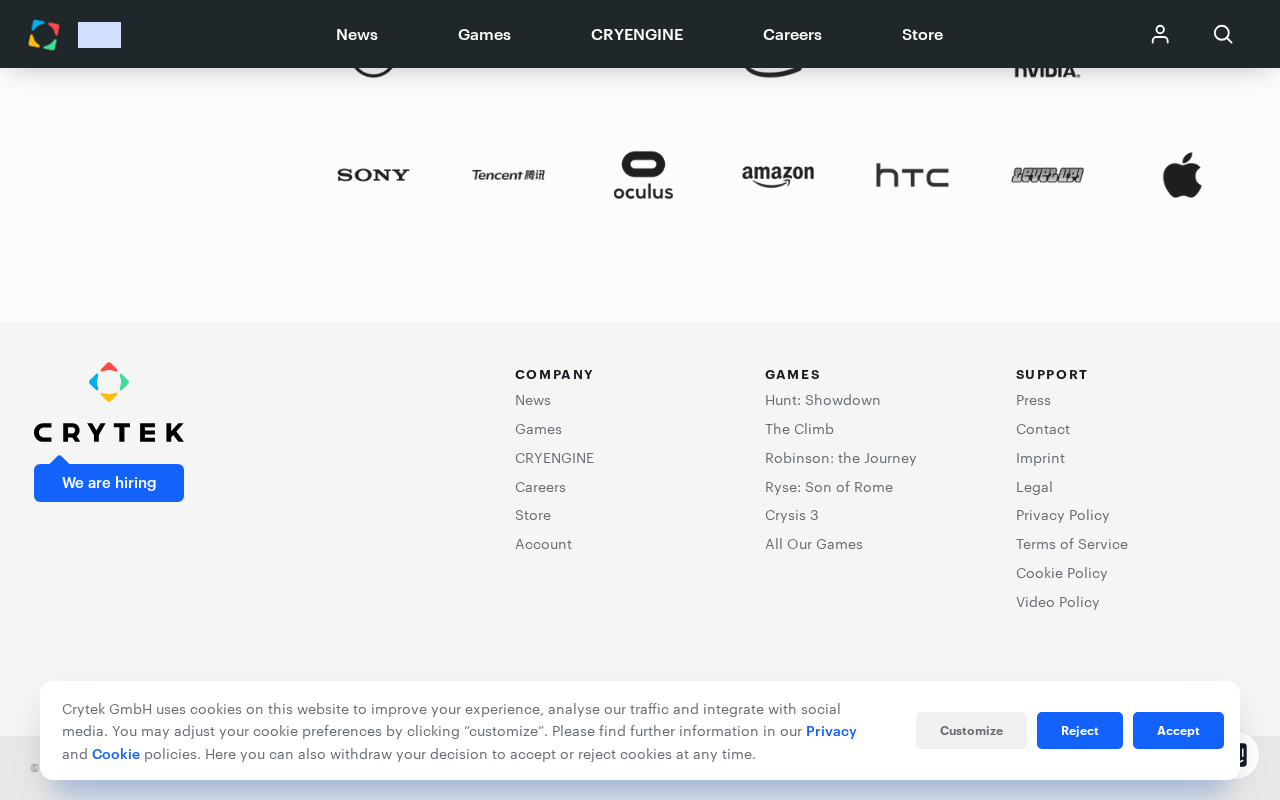The height and width of the screenshot is (800, 1280).
Task: Click the Sony partner logo
Action: click(x=373, y=175)
